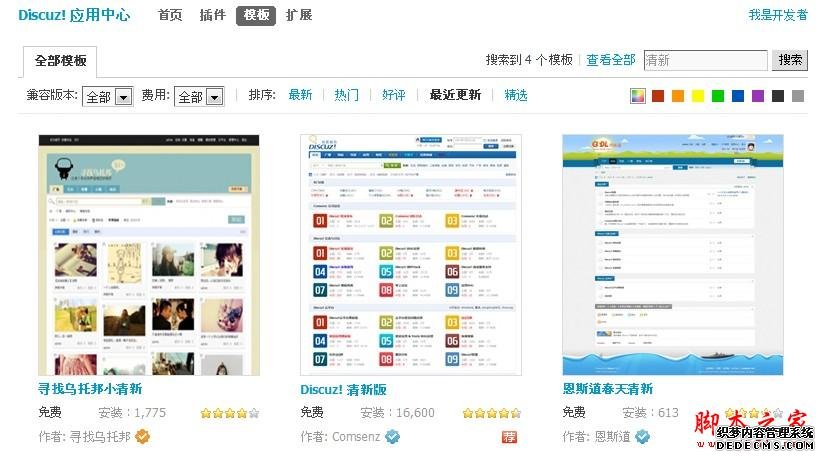Image resolution: width=825 pixels, height=460 pixels.
Task: Click the Discuz! 应用中心 logo
Action: (x=74, y=15)
